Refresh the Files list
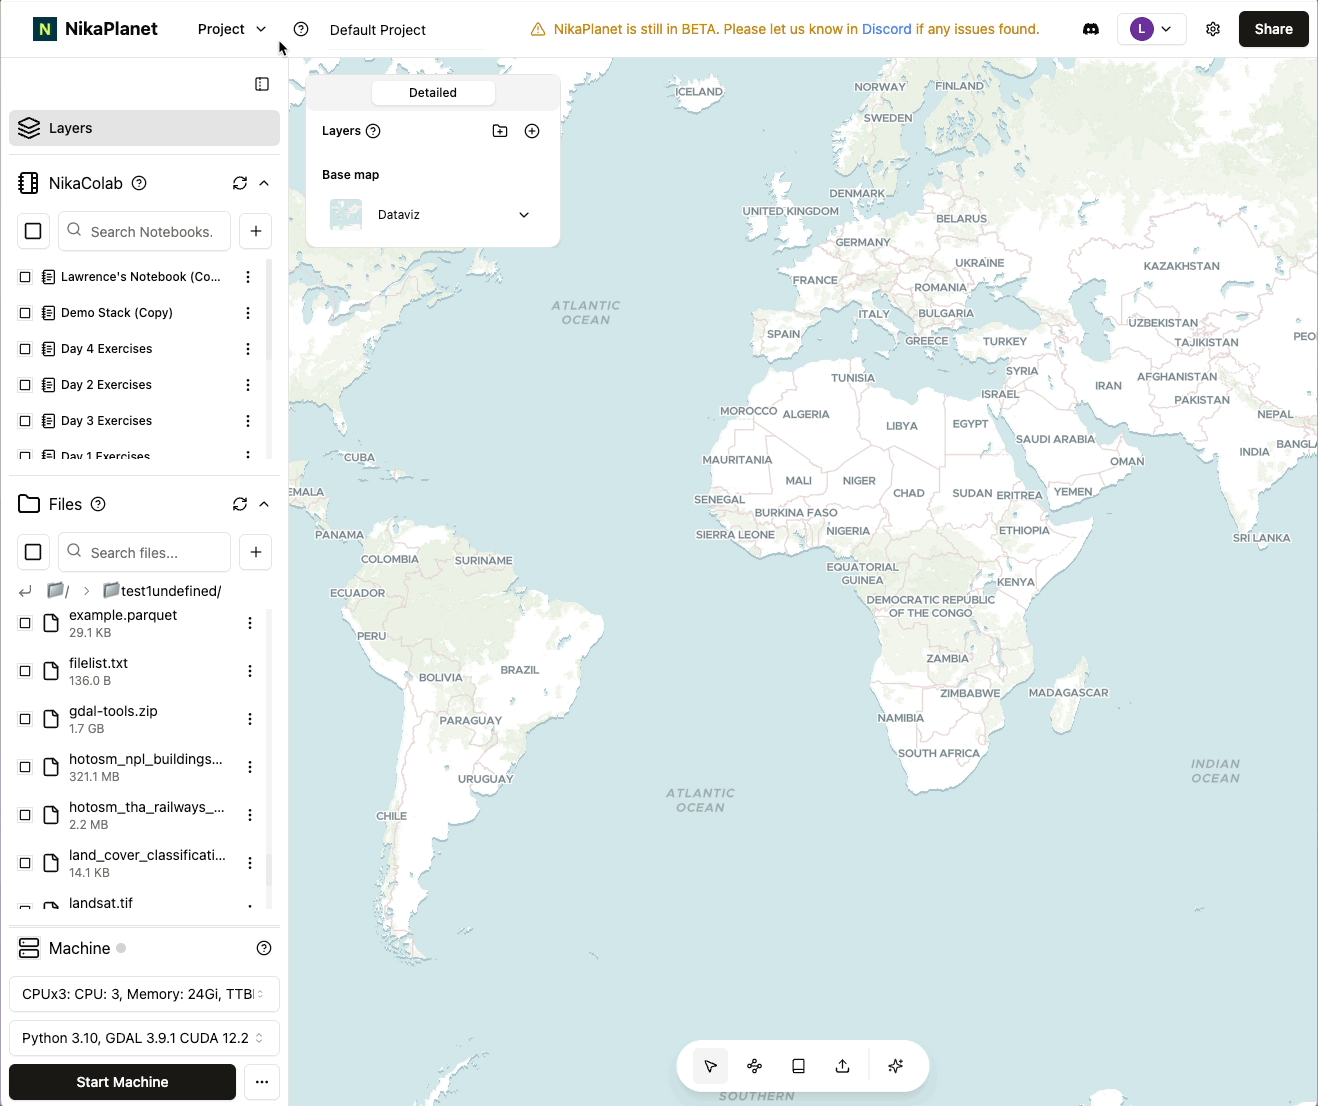 coord(240,504)
